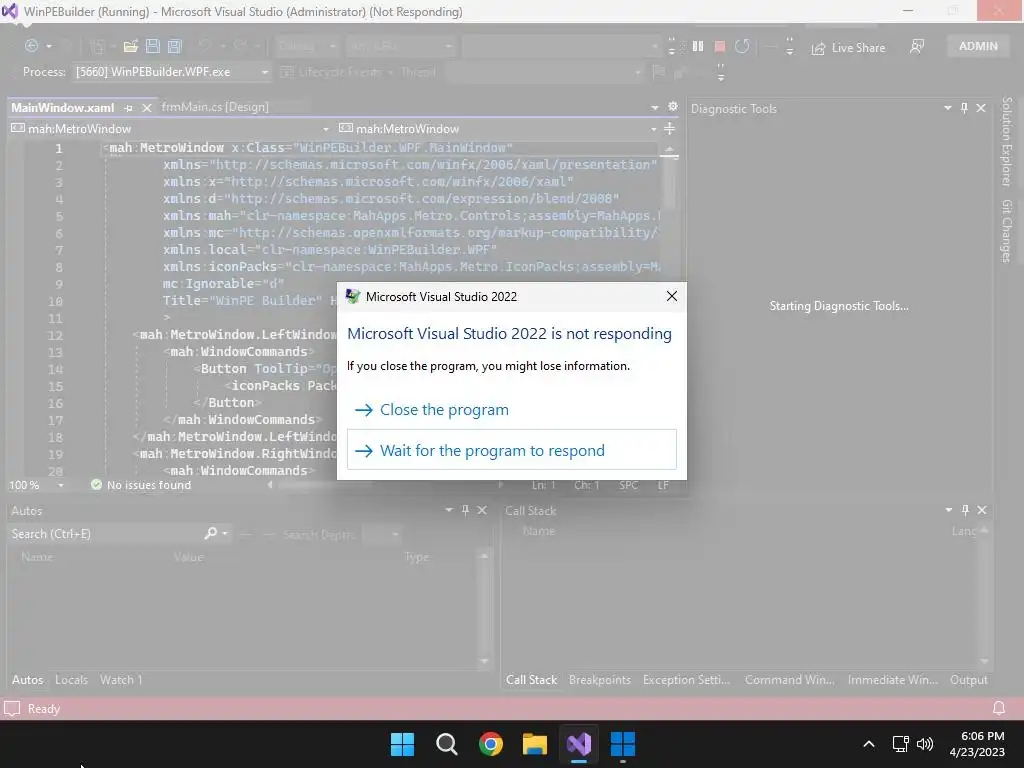Switch to the MainWindow.xaml tab
The image size is (1024, 768).
click(63, 108)
